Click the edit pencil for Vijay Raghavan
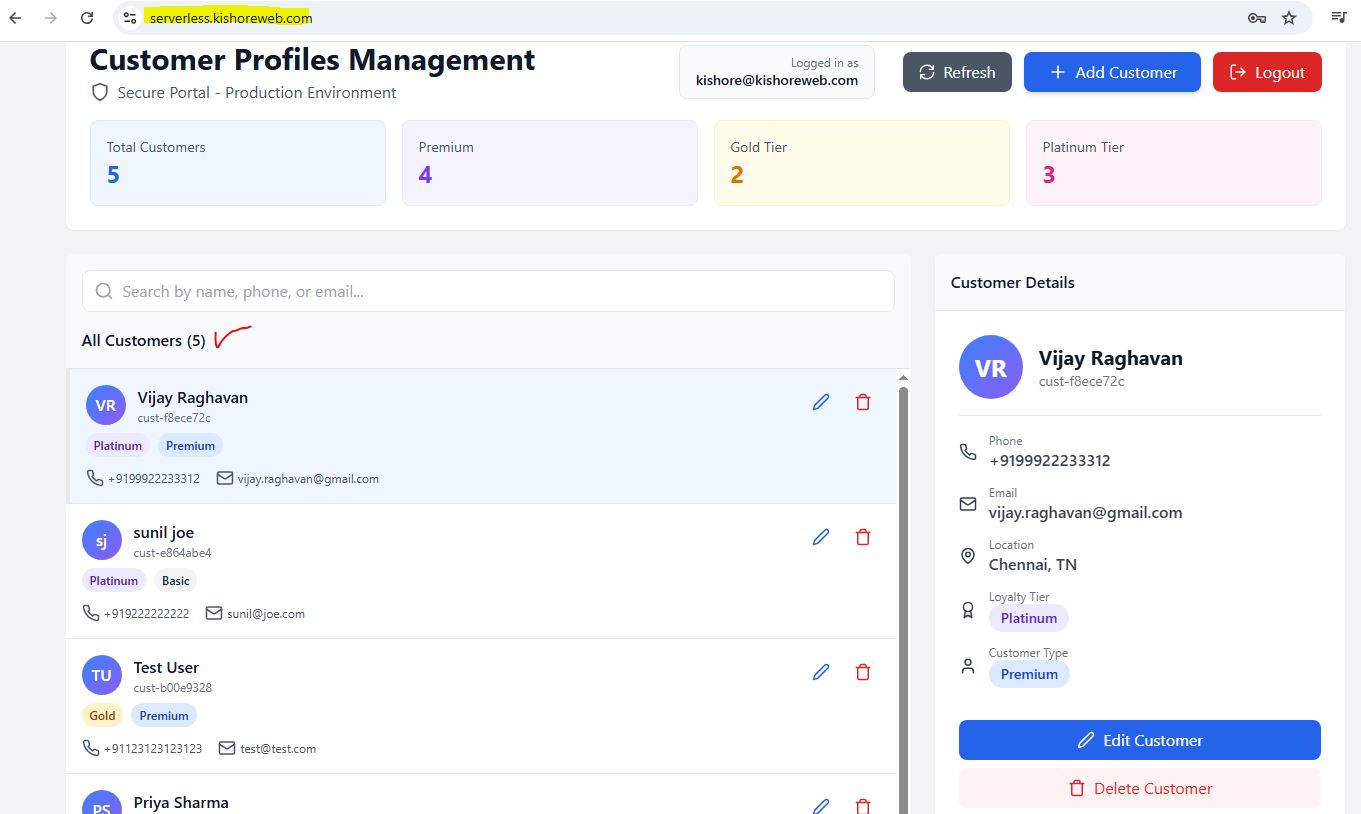This screenshot has width=1361, height=814. pos(821,402)
